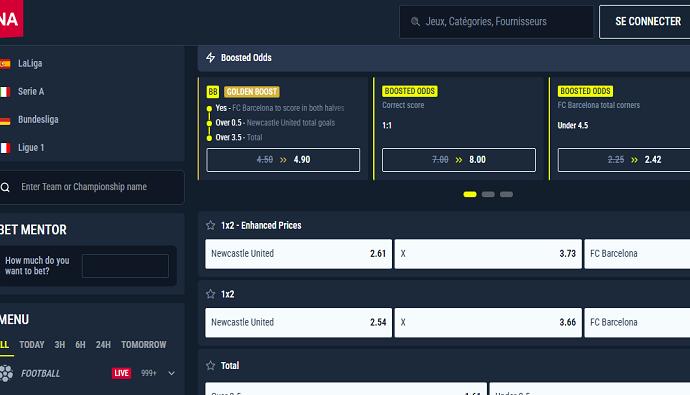
Task: Expand the Football sport chevron
Action: 172,373
